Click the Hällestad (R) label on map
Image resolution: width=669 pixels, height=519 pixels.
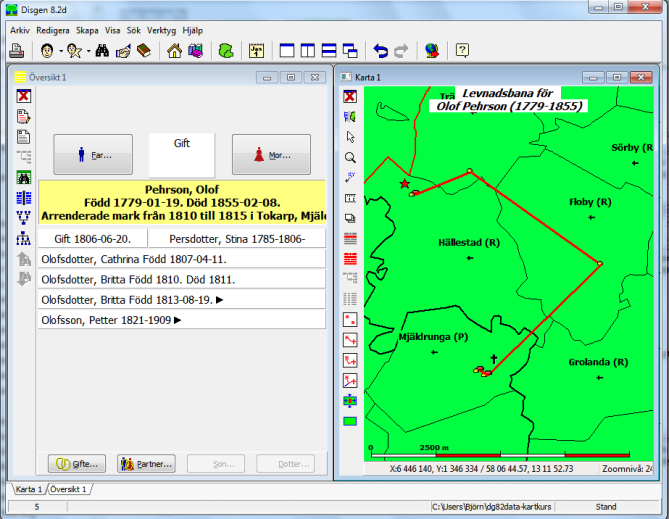(x=469, y=242)
